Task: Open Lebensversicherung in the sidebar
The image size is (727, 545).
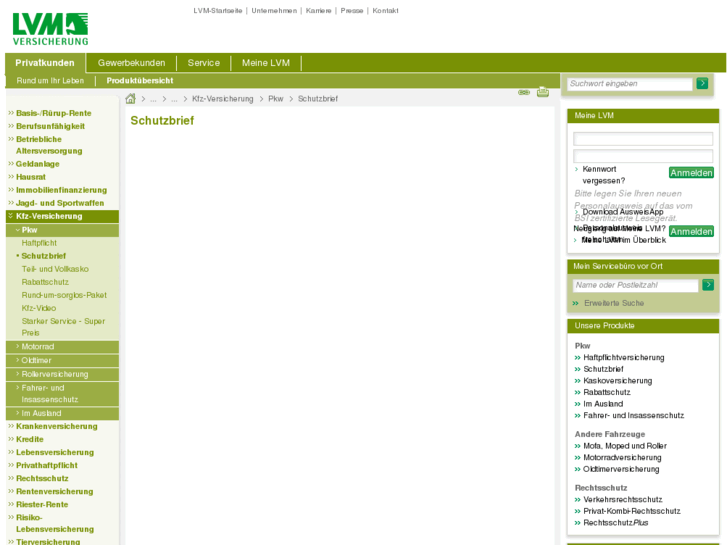Action: coord(55,452)
